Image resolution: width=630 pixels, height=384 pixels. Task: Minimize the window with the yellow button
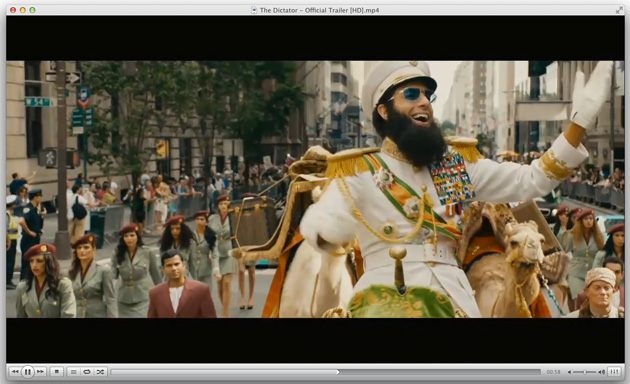tap(22, 10)
